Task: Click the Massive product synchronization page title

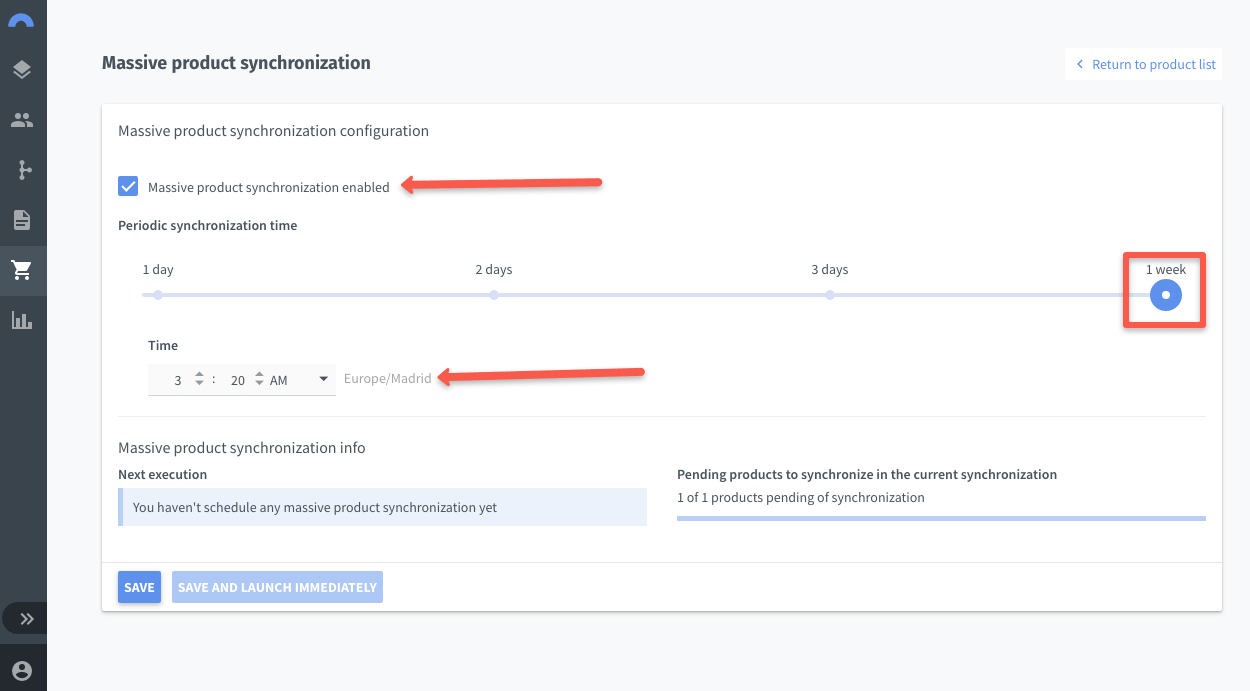Action: tap(236, 63)
